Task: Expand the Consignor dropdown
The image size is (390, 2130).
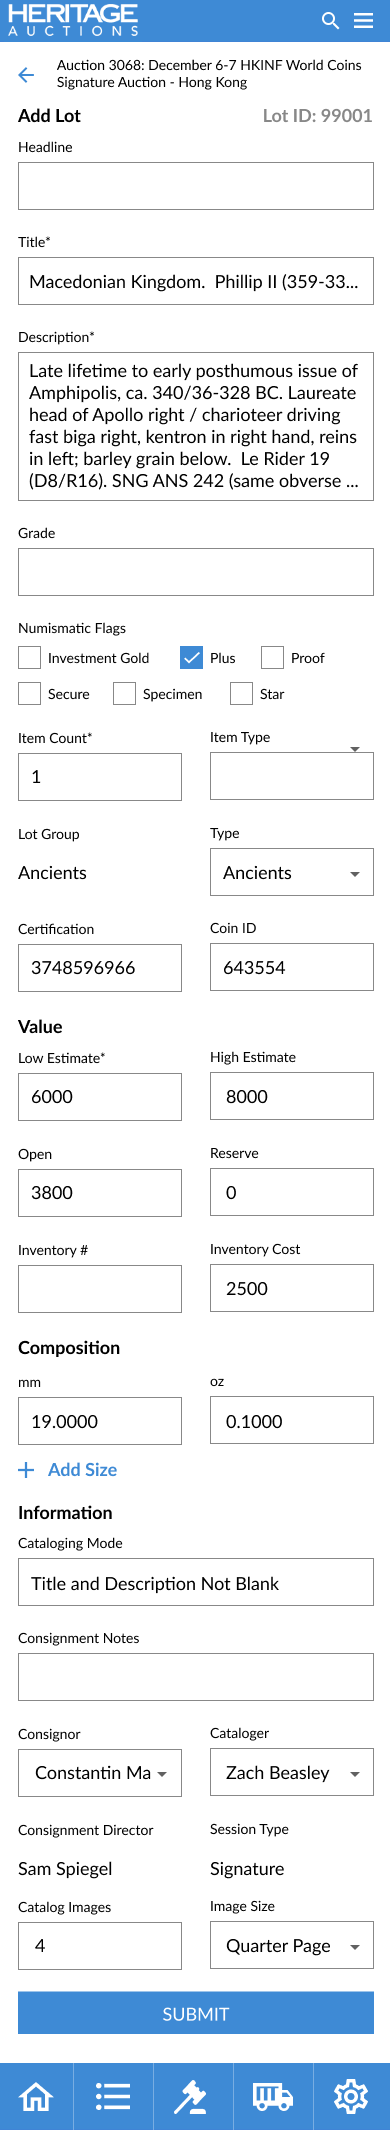Action: (100, 1772)
